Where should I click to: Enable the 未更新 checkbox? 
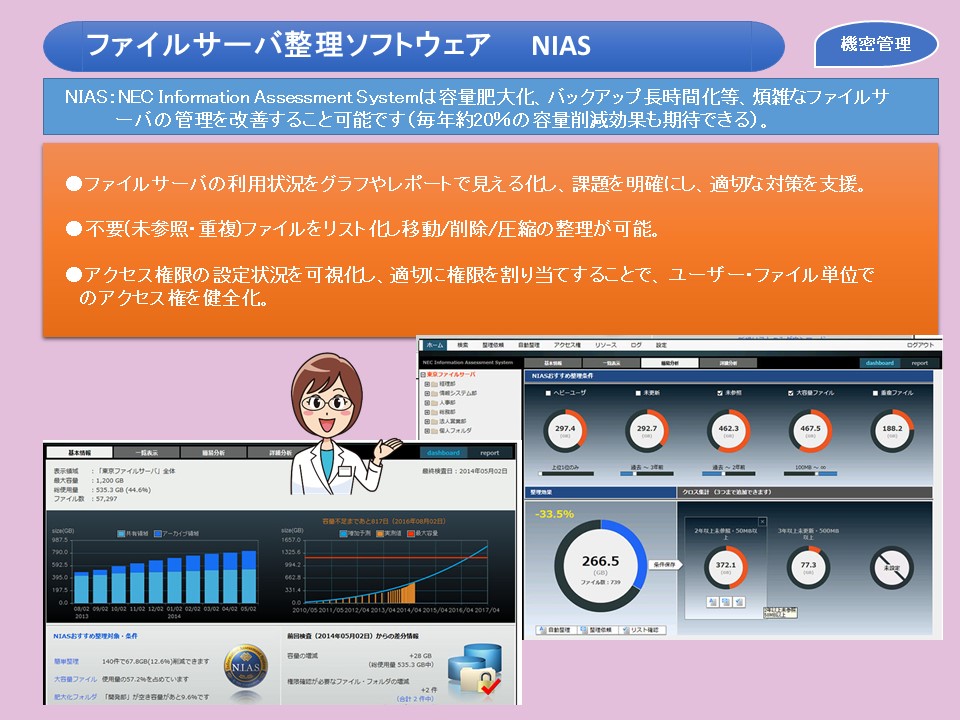point(639,393)
